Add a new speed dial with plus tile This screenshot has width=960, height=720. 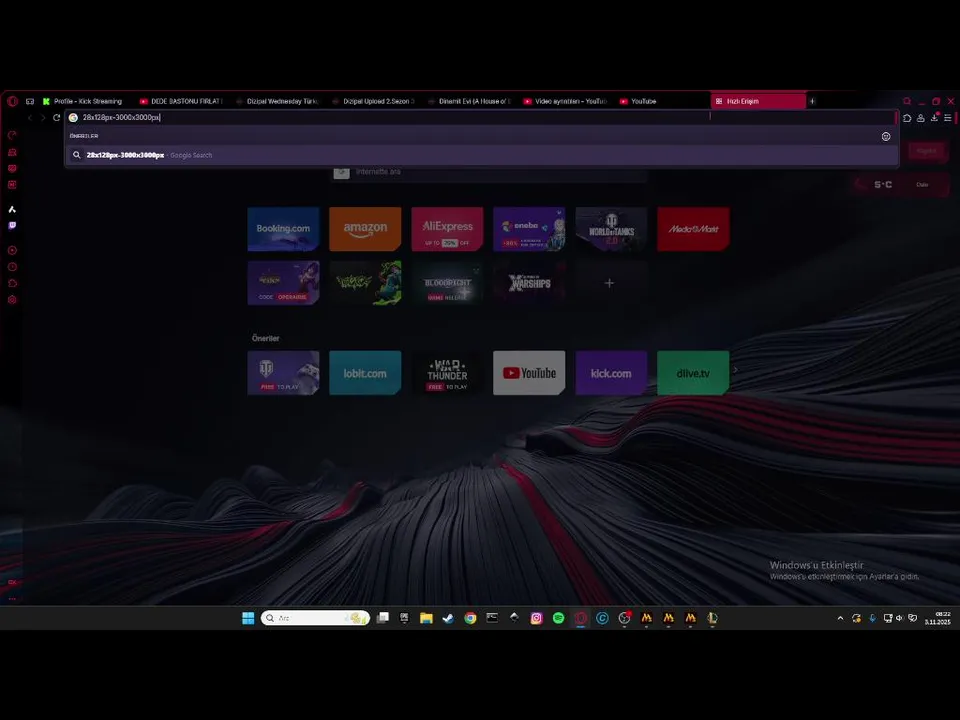(611, 283)
